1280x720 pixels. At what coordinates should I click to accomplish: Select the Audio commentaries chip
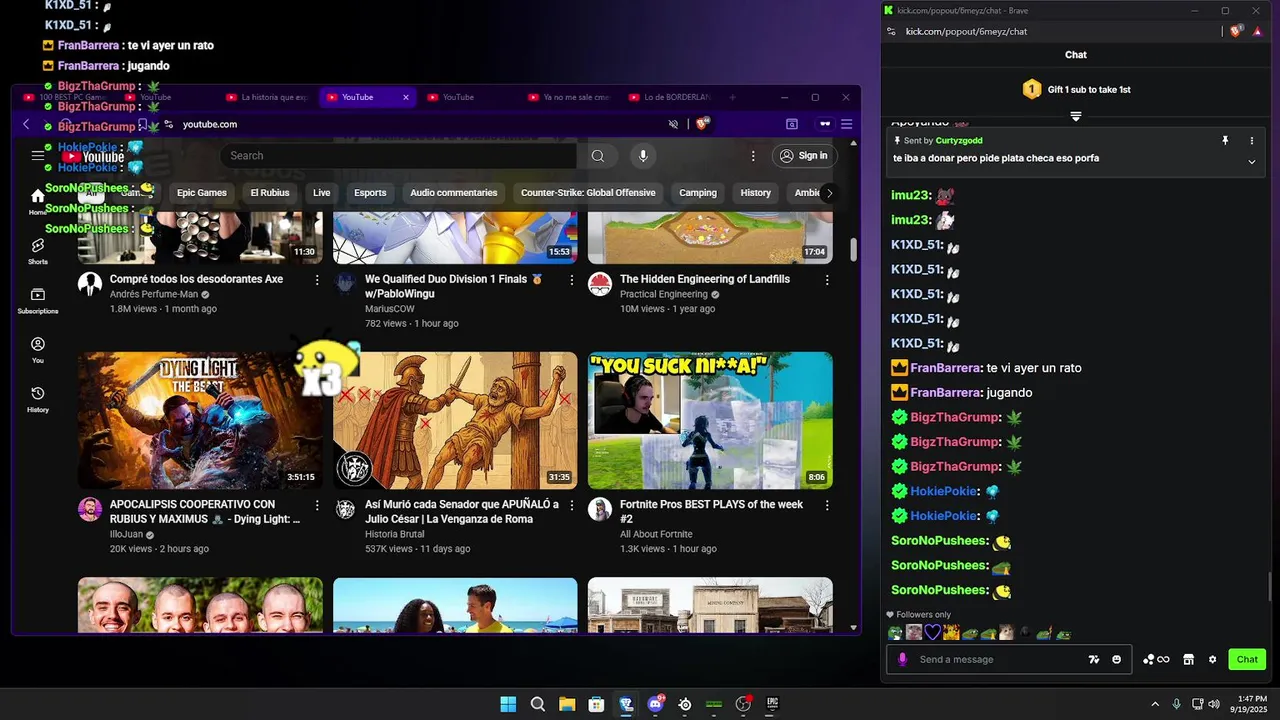(x=453, y=193)
